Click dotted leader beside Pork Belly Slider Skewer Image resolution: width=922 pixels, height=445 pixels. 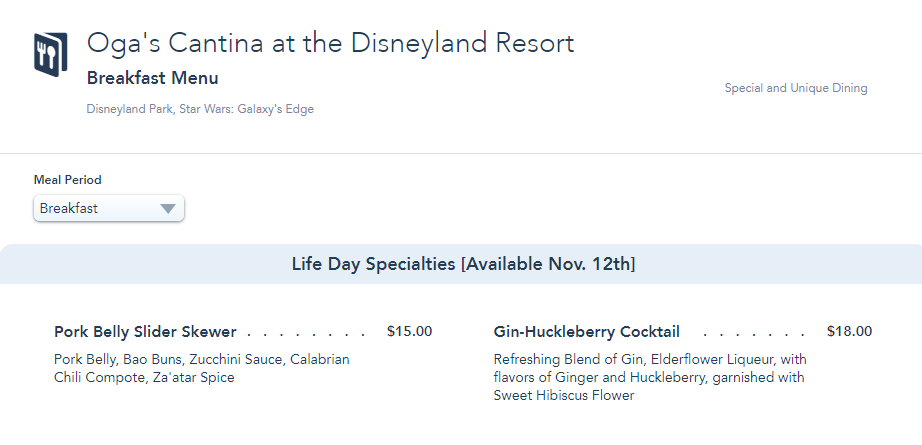pyautogui.click(x=306, y=334)
